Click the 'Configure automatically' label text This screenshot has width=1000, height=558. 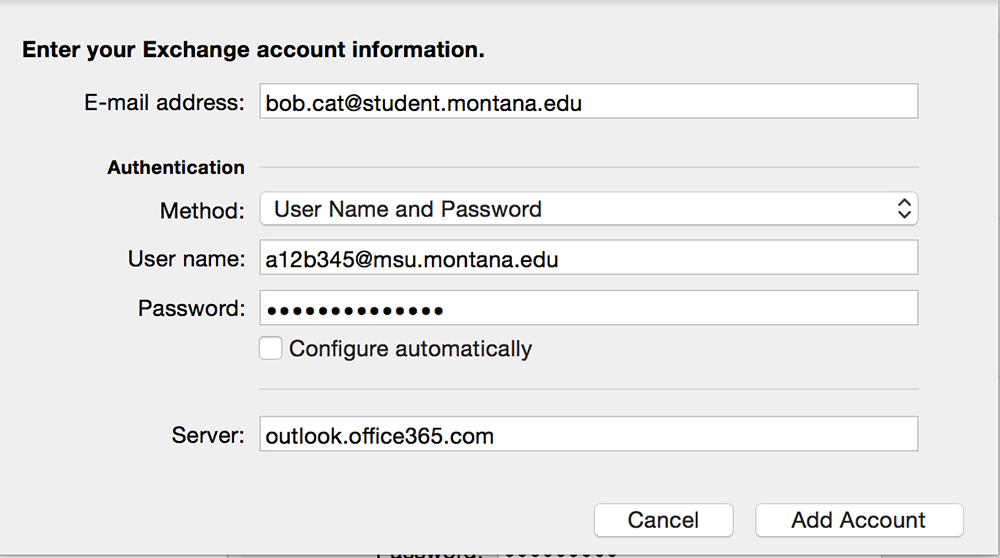pyautogui.click(x=410, y=349)
